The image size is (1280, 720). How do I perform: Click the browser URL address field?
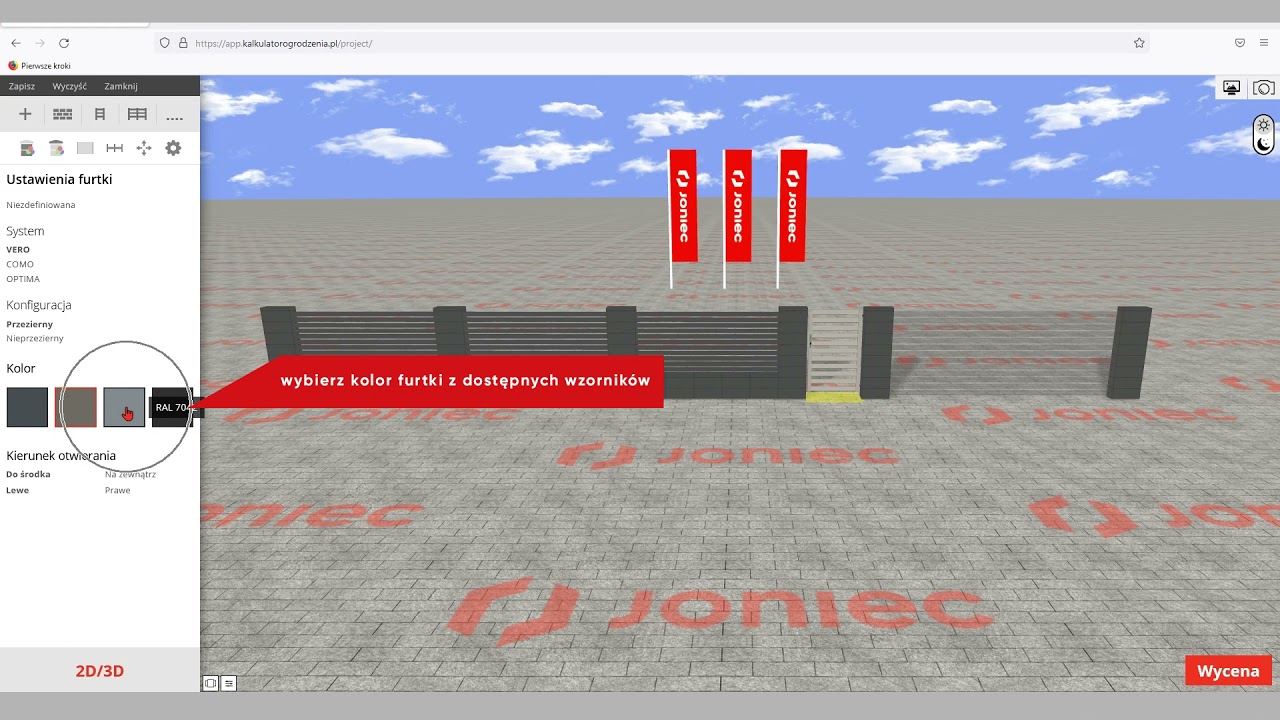click(650, 43)
